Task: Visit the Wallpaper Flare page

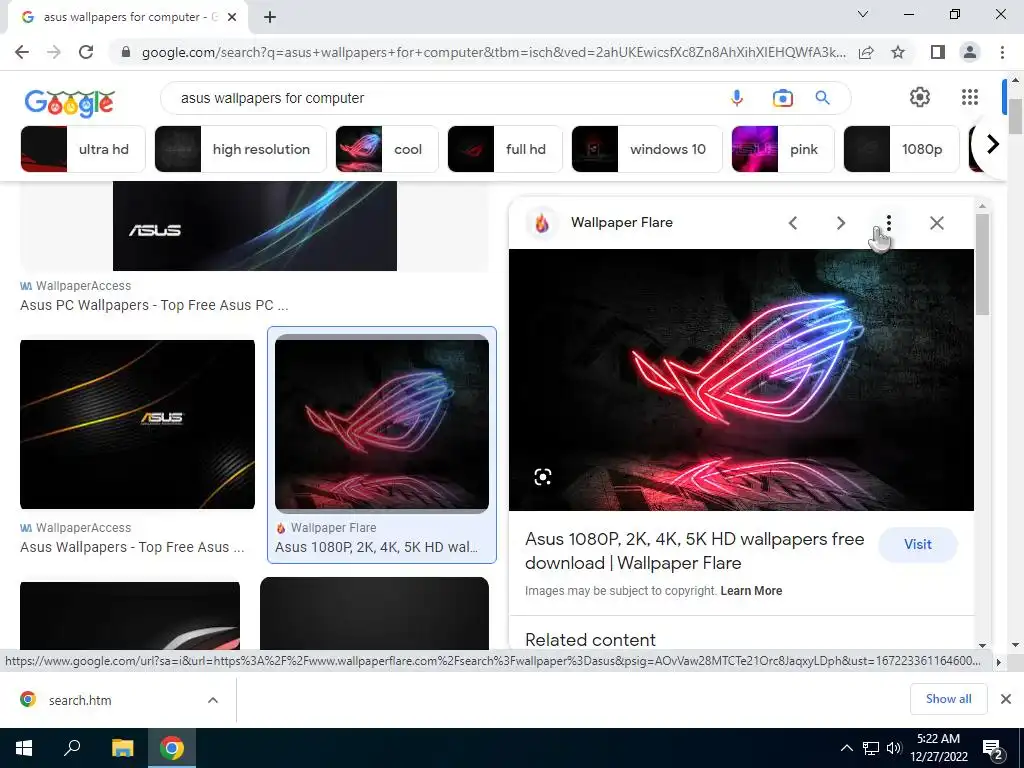Action: [x=918, y=544]
